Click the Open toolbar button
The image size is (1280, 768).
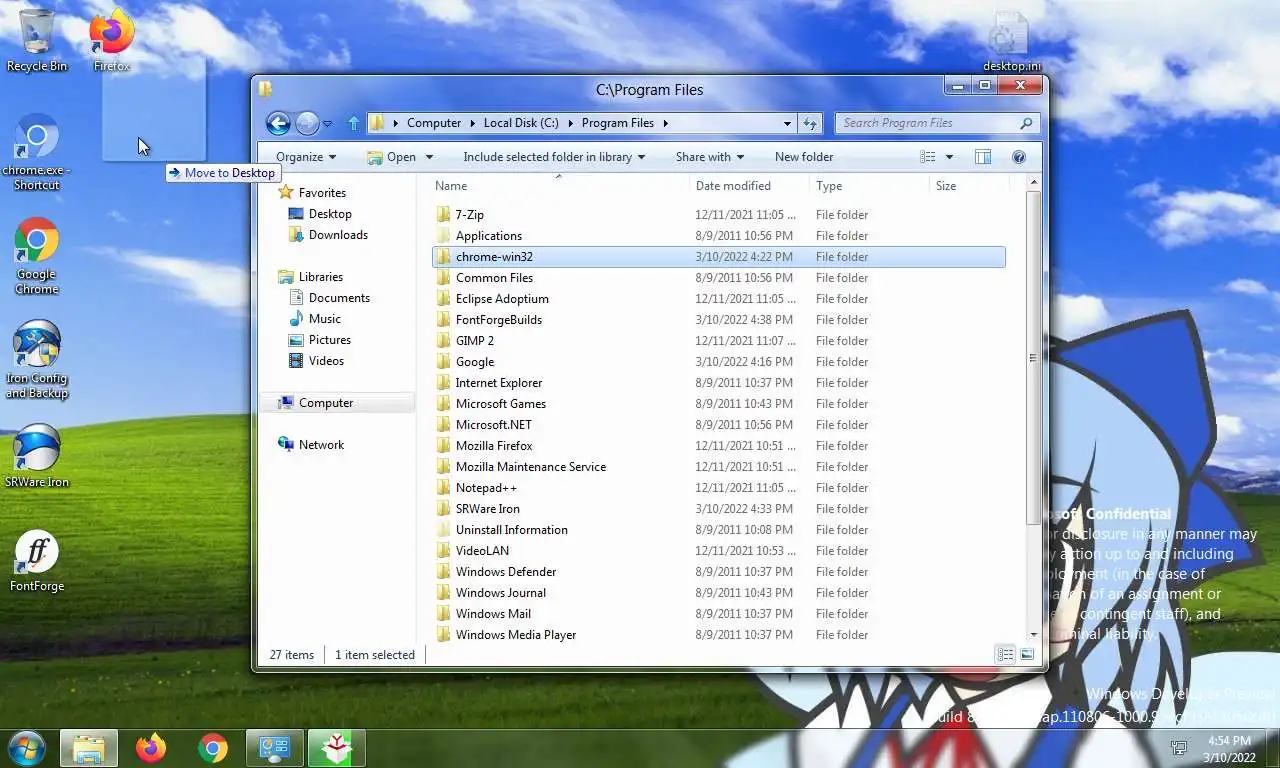[x=391, y=157]
